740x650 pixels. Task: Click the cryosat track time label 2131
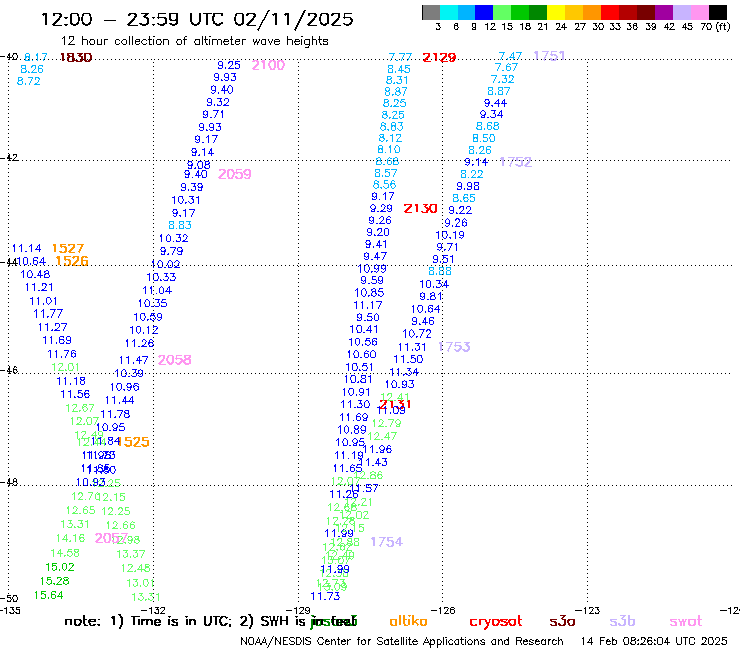(395, 404)
